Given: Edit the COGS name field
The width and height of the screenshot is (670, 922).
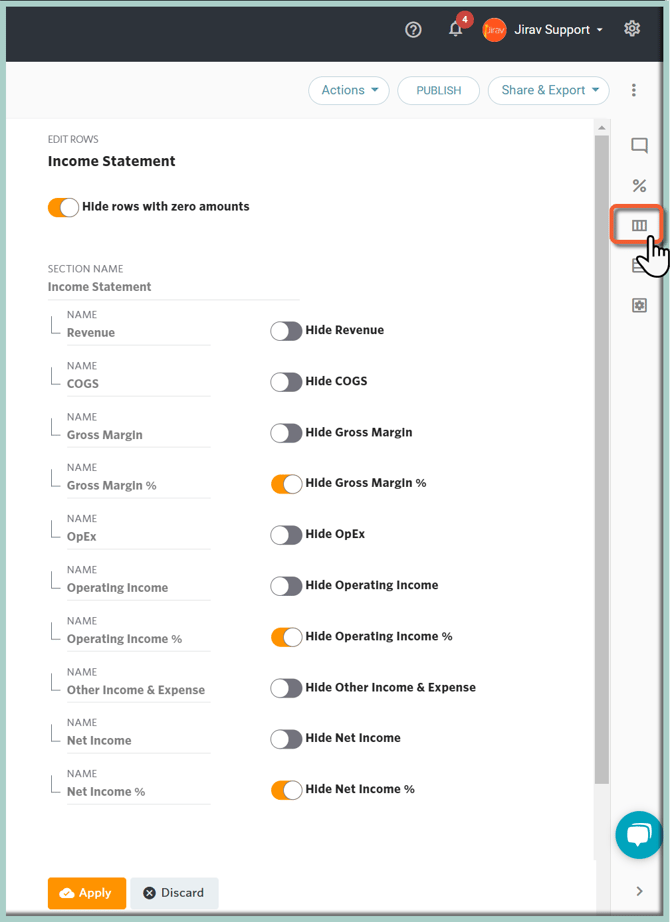Looking at the screenshot, I should [138, 384].
